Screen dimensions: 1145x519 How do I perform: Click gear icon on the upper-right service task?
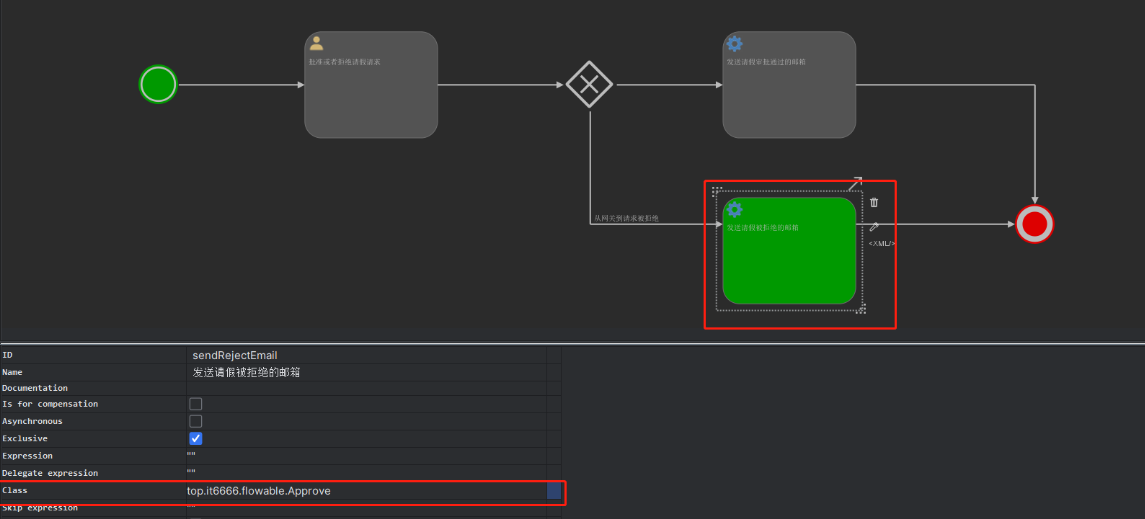click(734, 43)
